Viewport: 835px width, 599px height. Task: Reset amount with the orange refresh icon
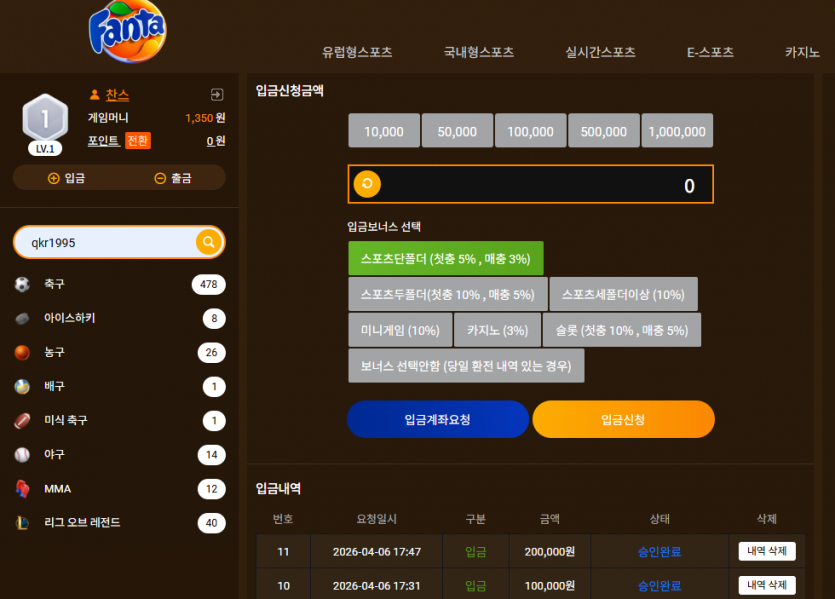coord(367,184)
